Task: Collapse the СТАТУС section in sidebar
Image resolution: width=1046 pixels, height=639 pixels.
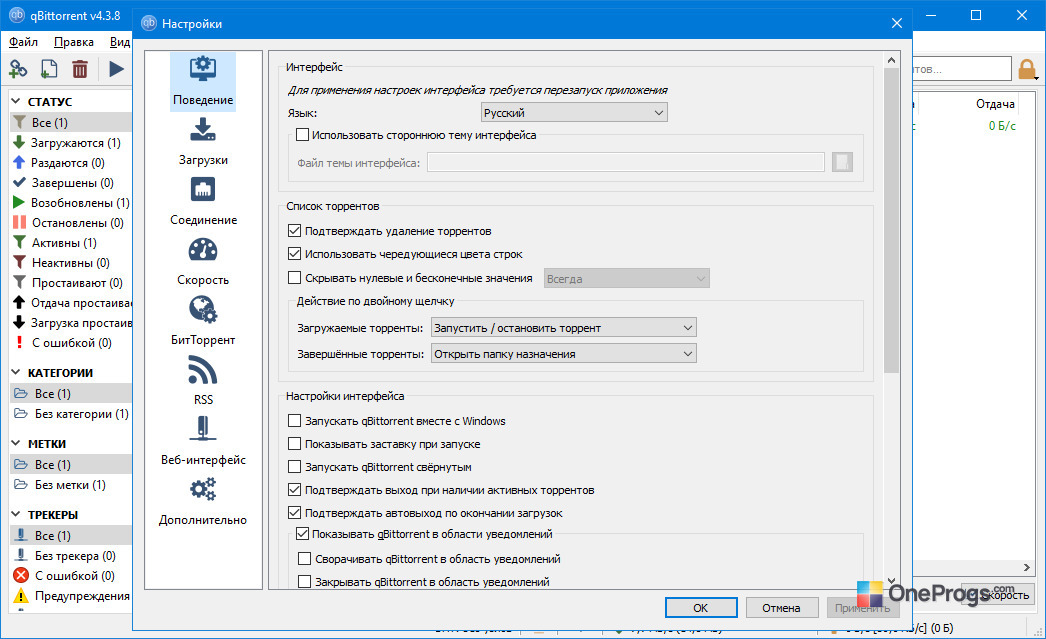Action: 16,101
